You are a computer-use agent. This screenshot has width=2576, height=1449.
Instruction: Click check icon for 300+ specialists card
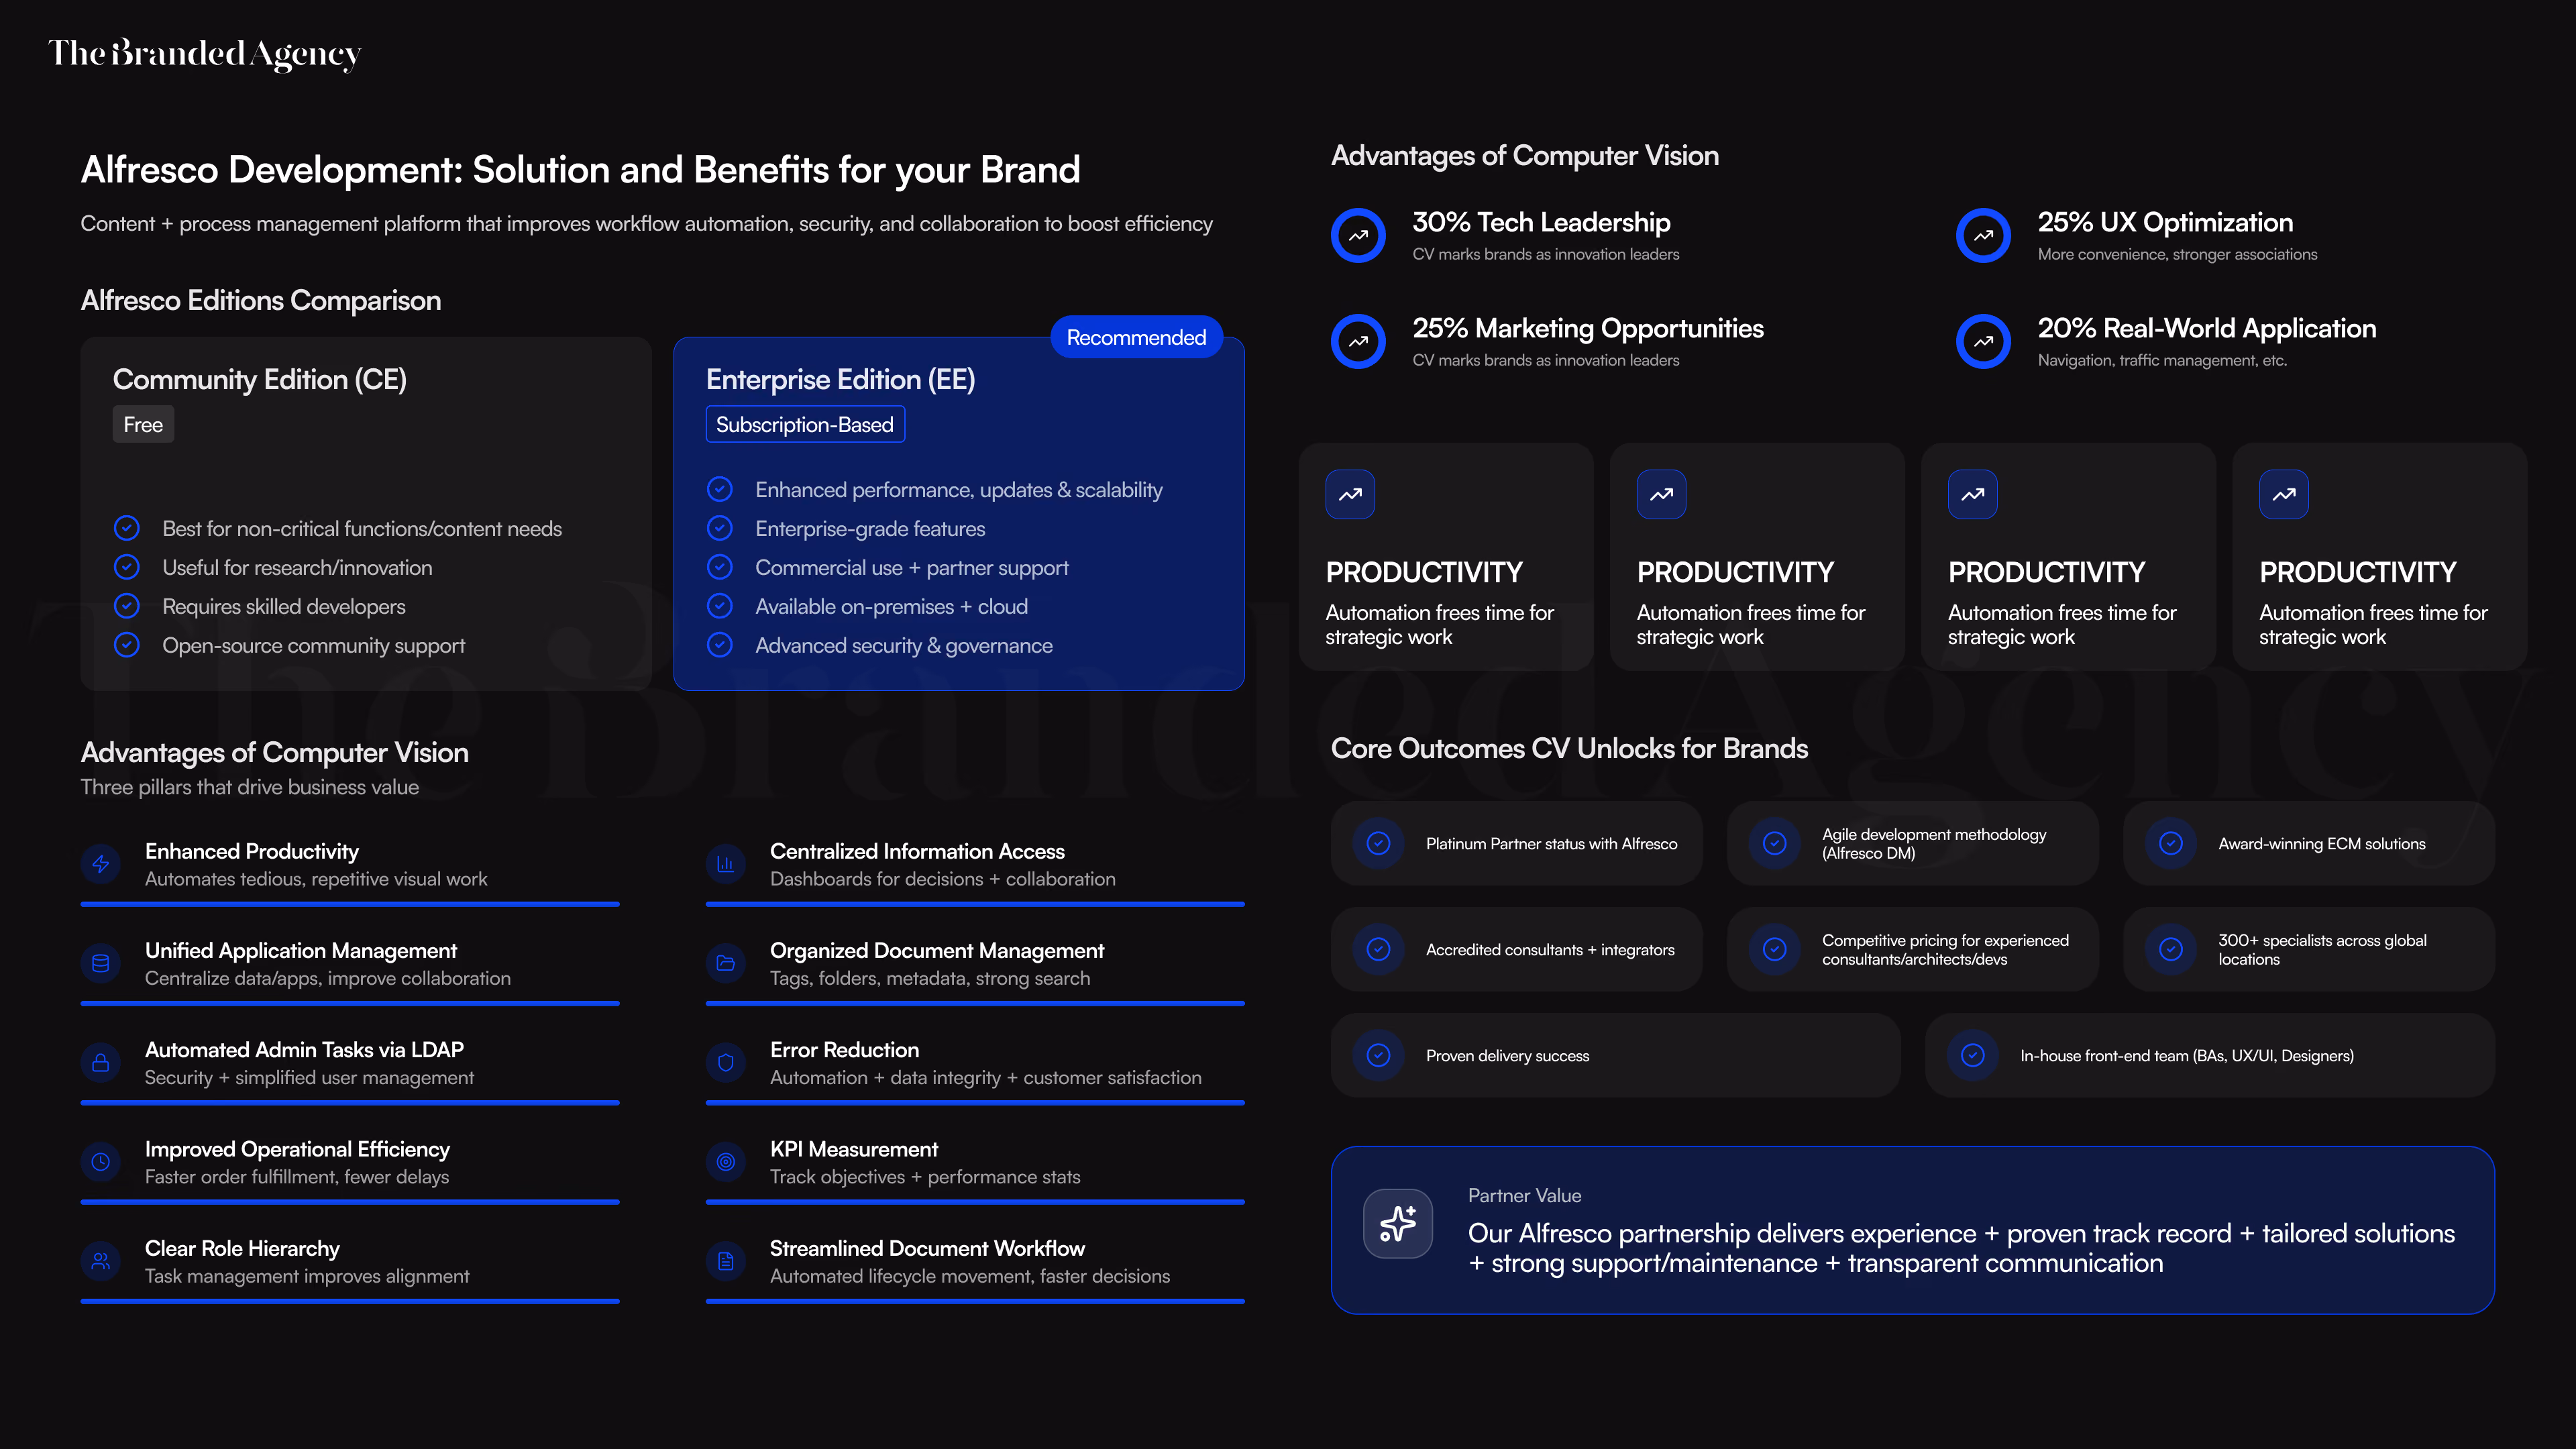pos(2170,950)
